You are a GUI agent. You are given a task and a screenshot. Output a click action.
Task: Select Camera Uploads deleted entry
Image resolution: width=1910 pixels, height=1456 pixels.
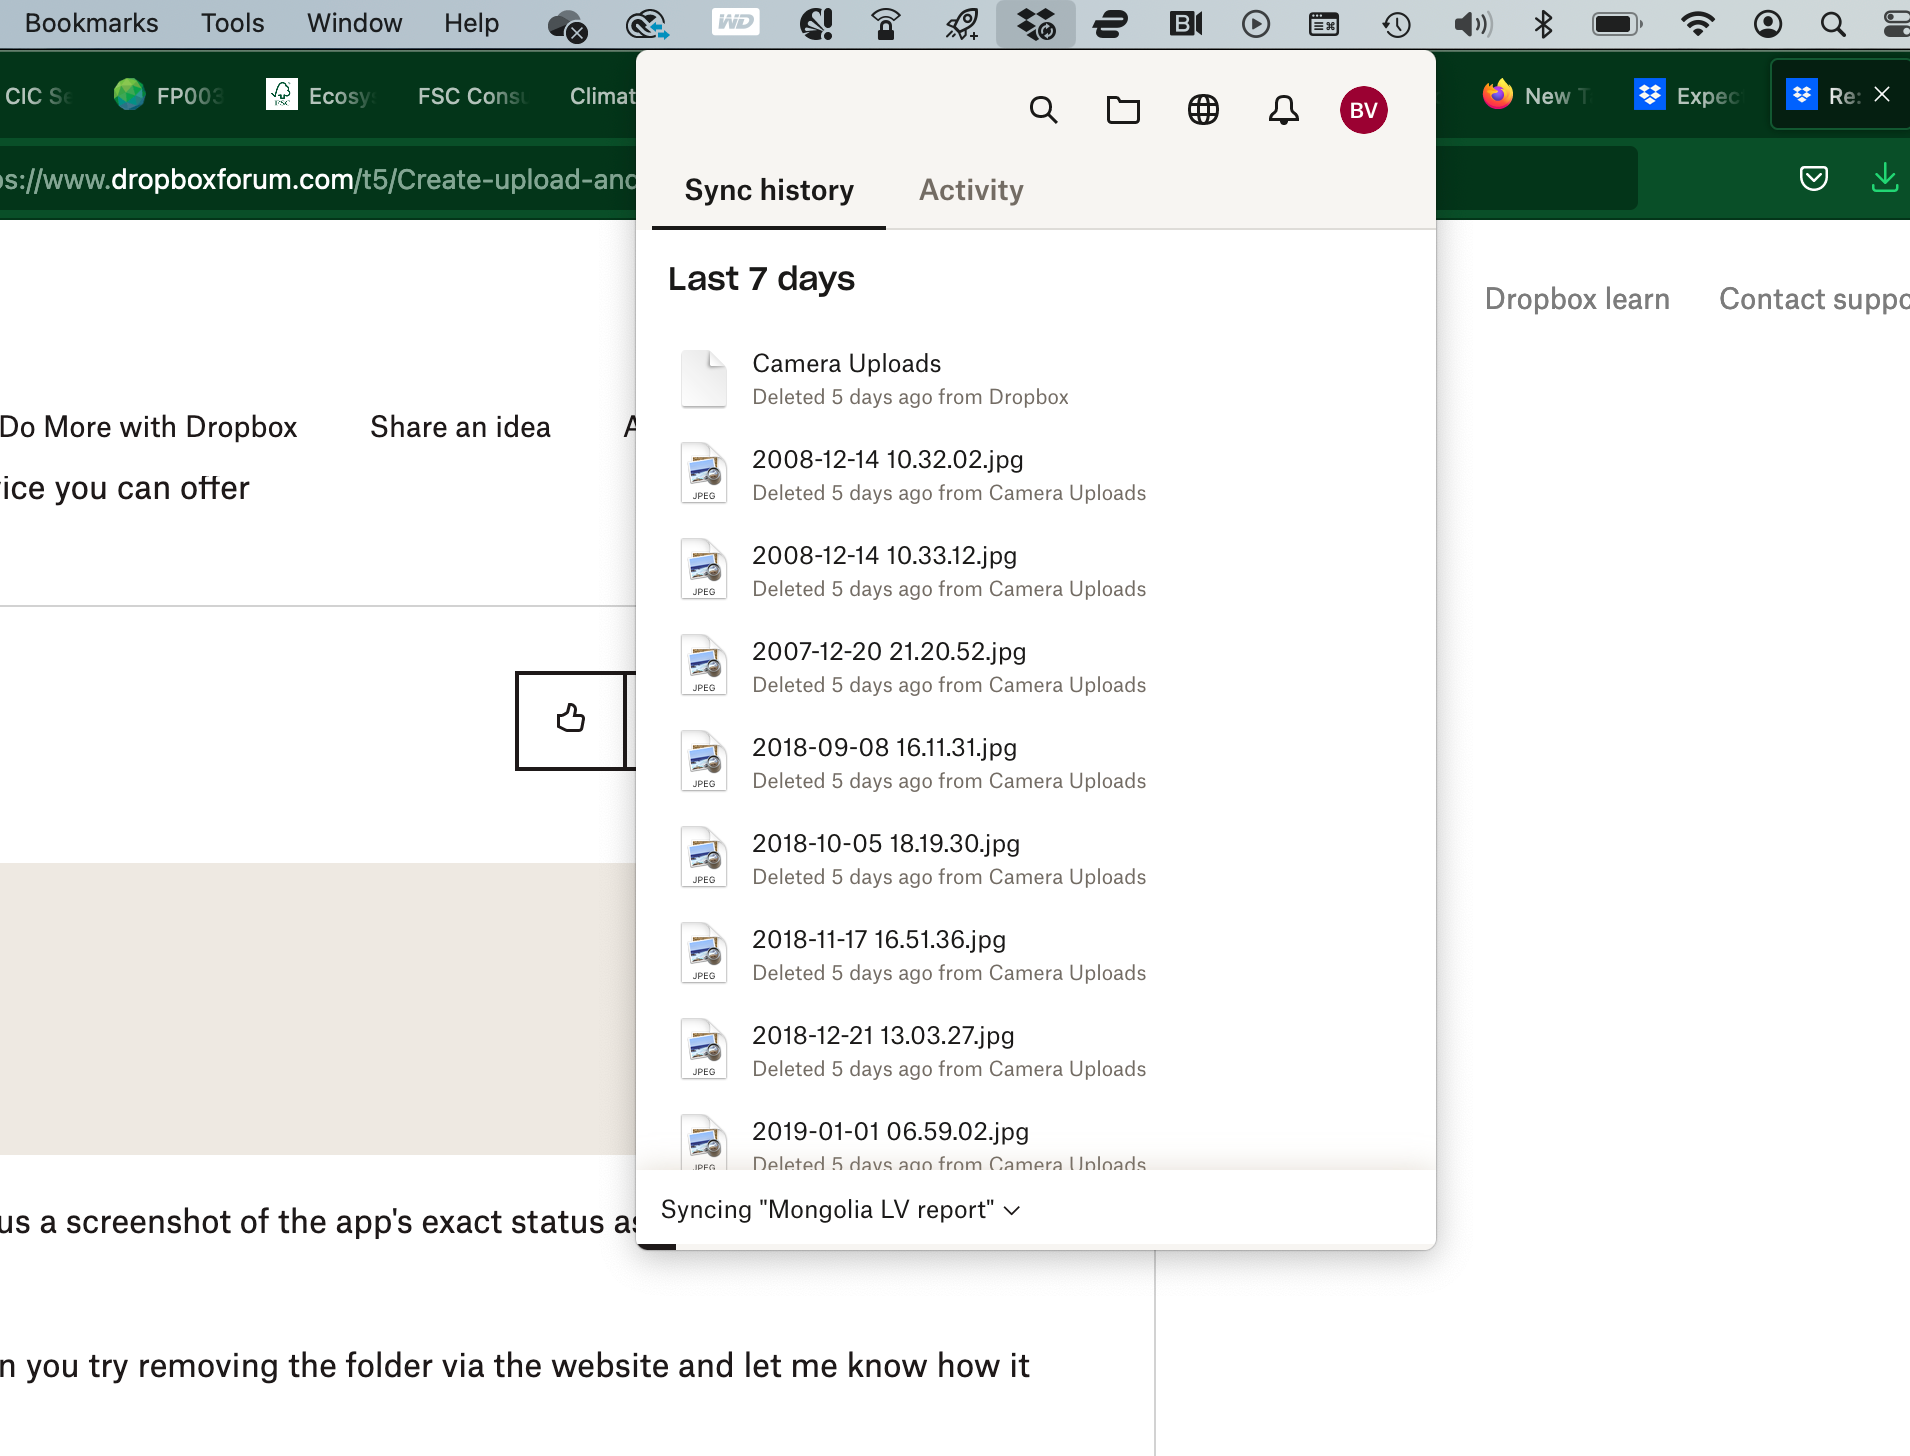click(1035, 379)
